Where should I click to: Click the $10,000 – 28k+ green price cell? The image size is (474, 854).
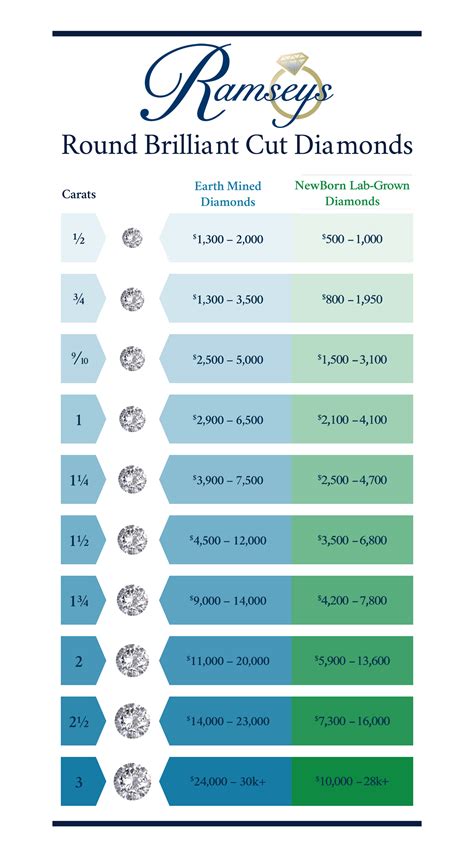tap(352, 782)
